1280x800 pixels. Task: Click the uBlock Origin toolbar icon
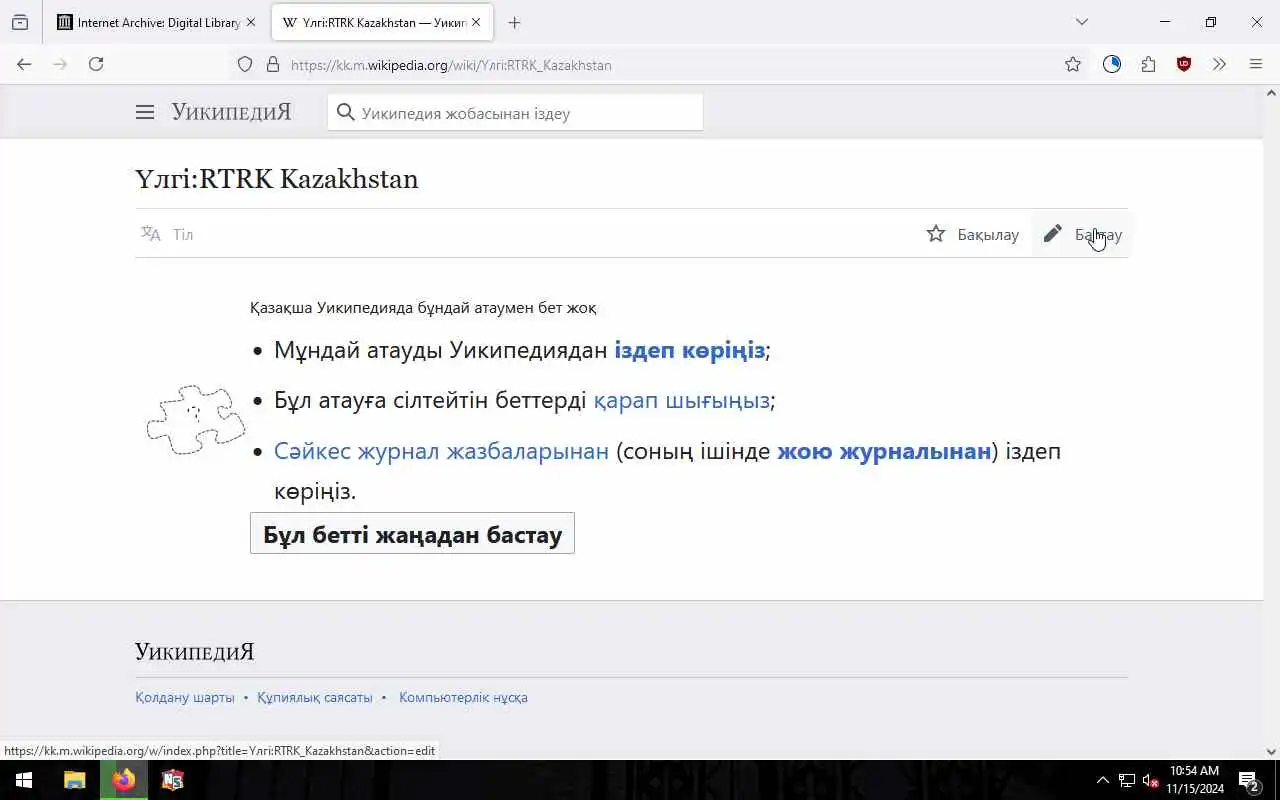pyautogui.click(x=1184, y=64)
